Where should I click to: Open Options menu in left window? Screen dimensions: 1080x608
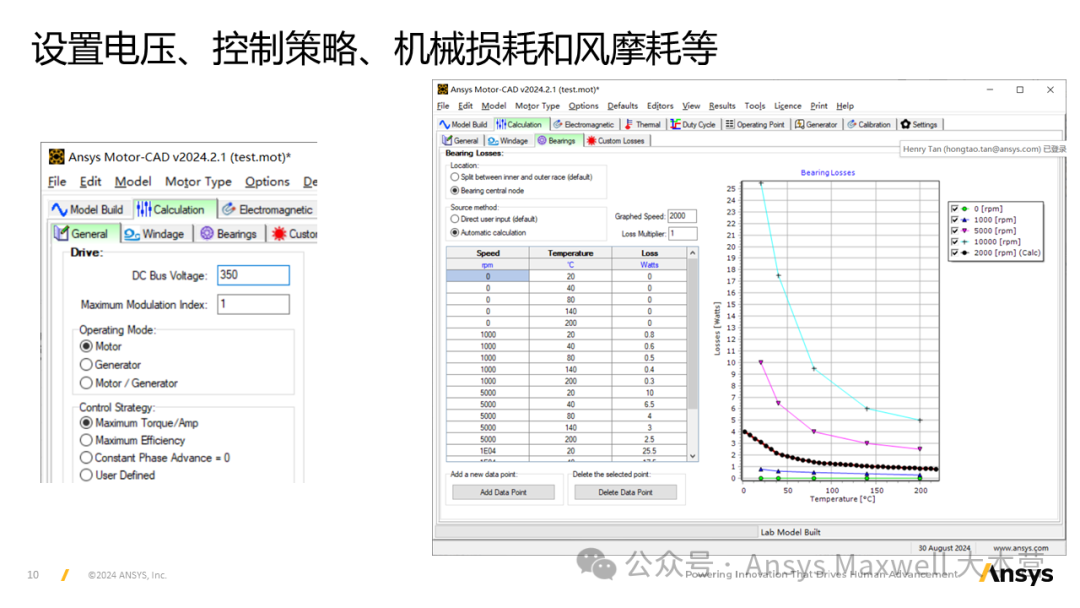267,182
